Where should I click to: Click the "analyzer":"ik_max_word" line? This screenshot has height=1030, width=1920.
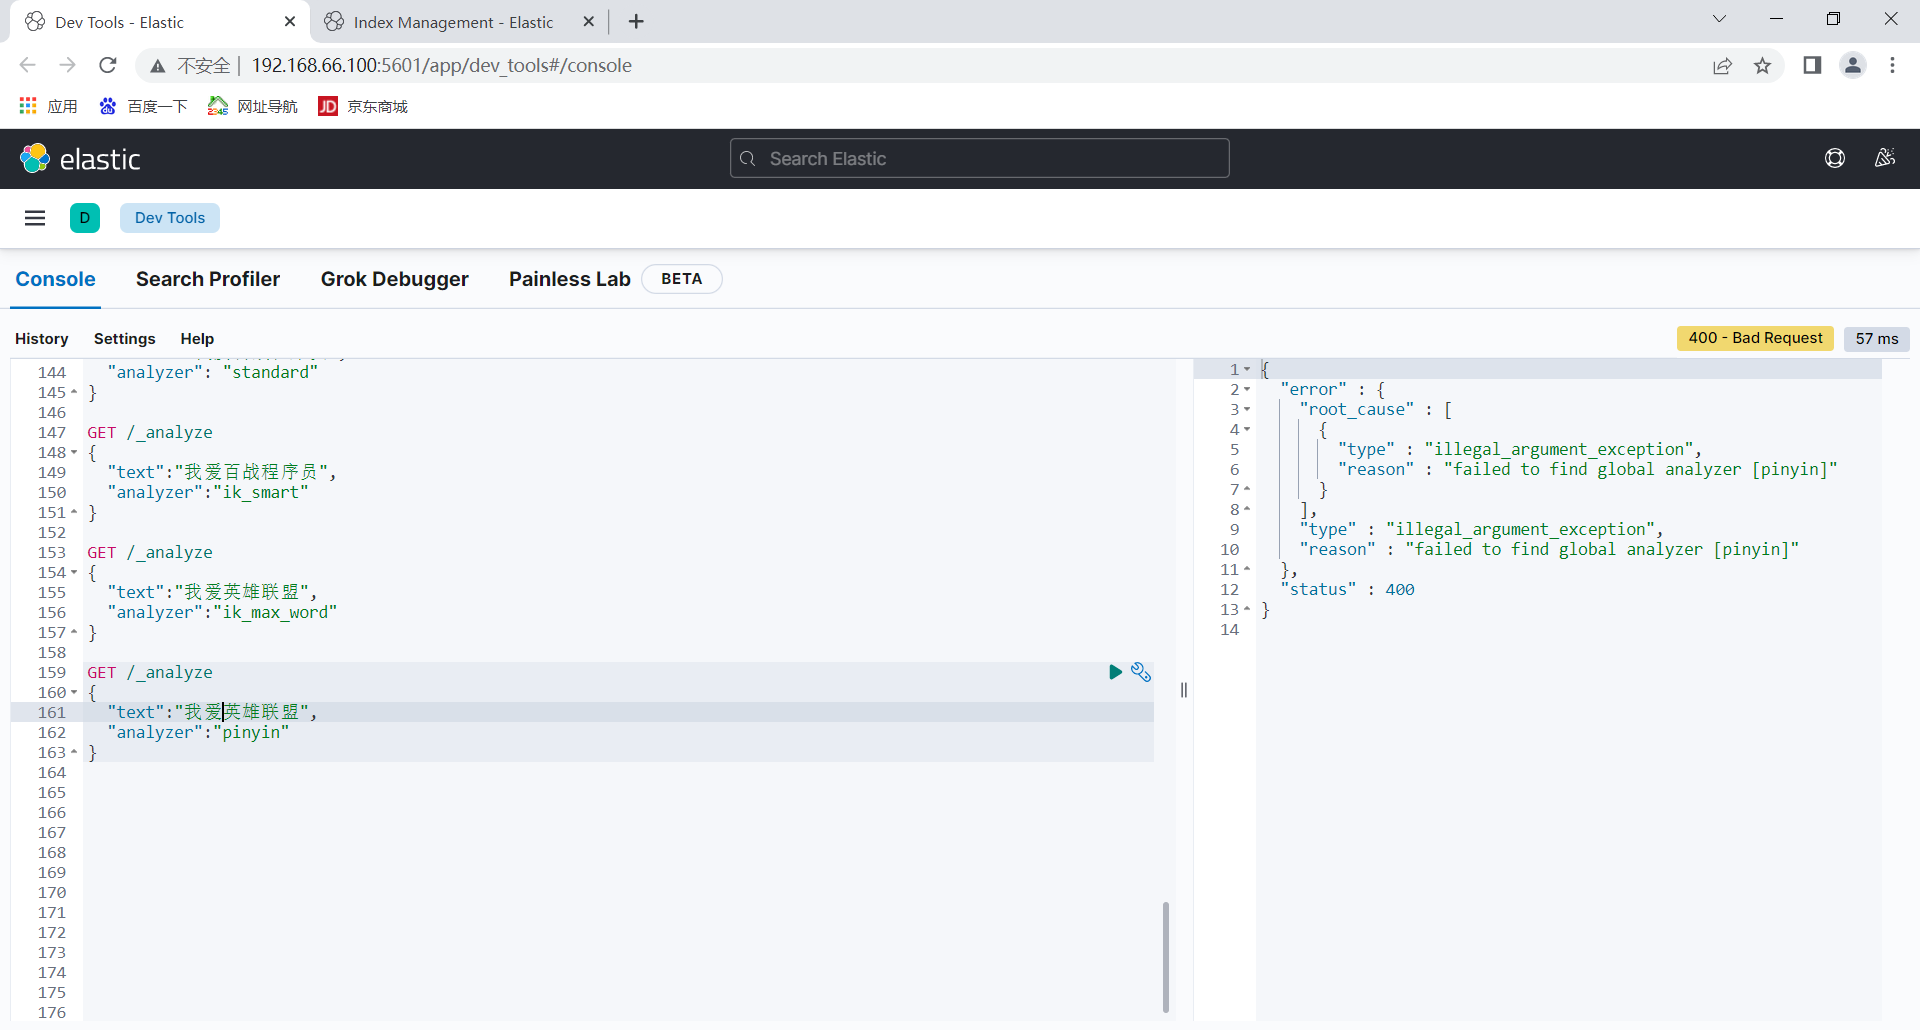click(222, 612)
